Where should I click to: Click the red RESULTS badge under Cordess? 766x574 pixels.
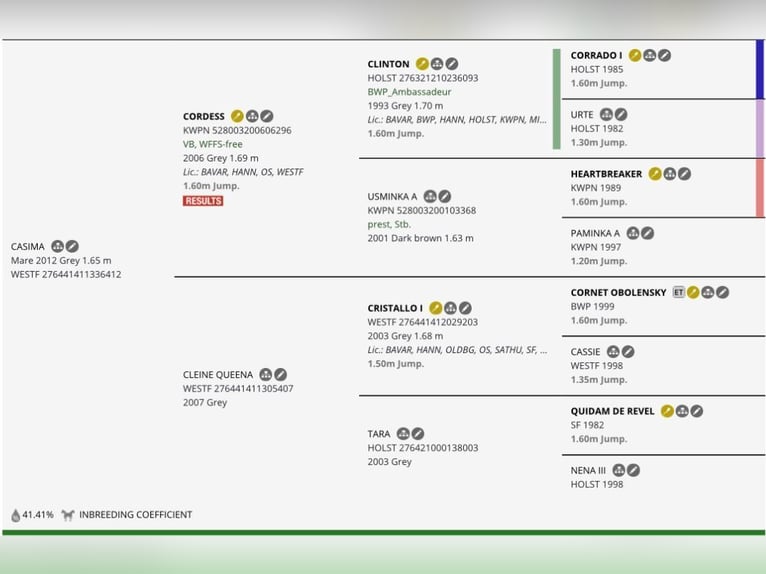203,201
